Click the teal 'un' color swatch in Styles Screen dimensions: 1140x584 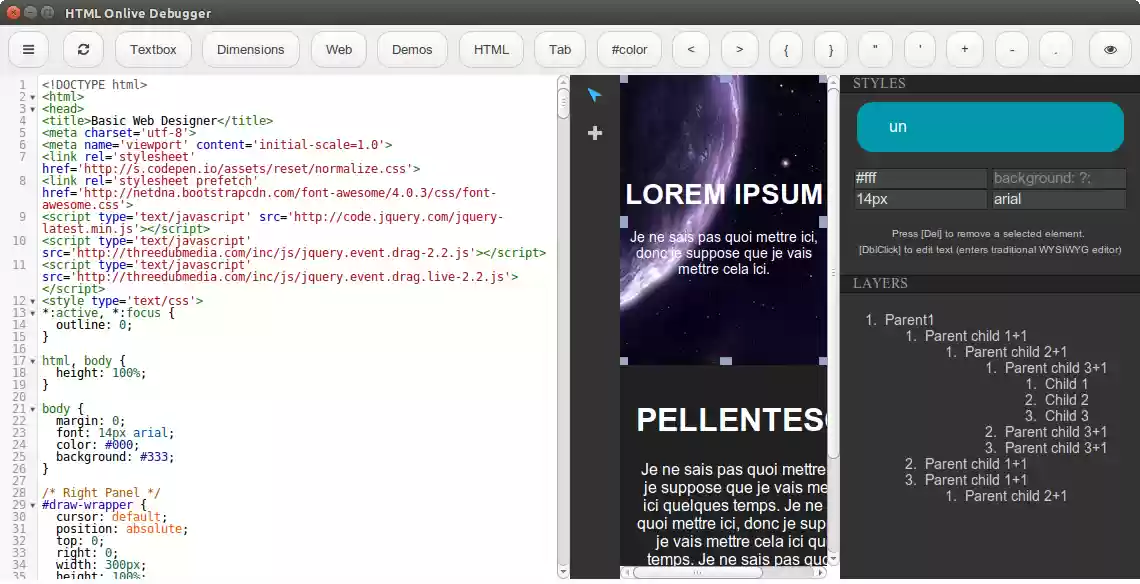tap(989, 126)
